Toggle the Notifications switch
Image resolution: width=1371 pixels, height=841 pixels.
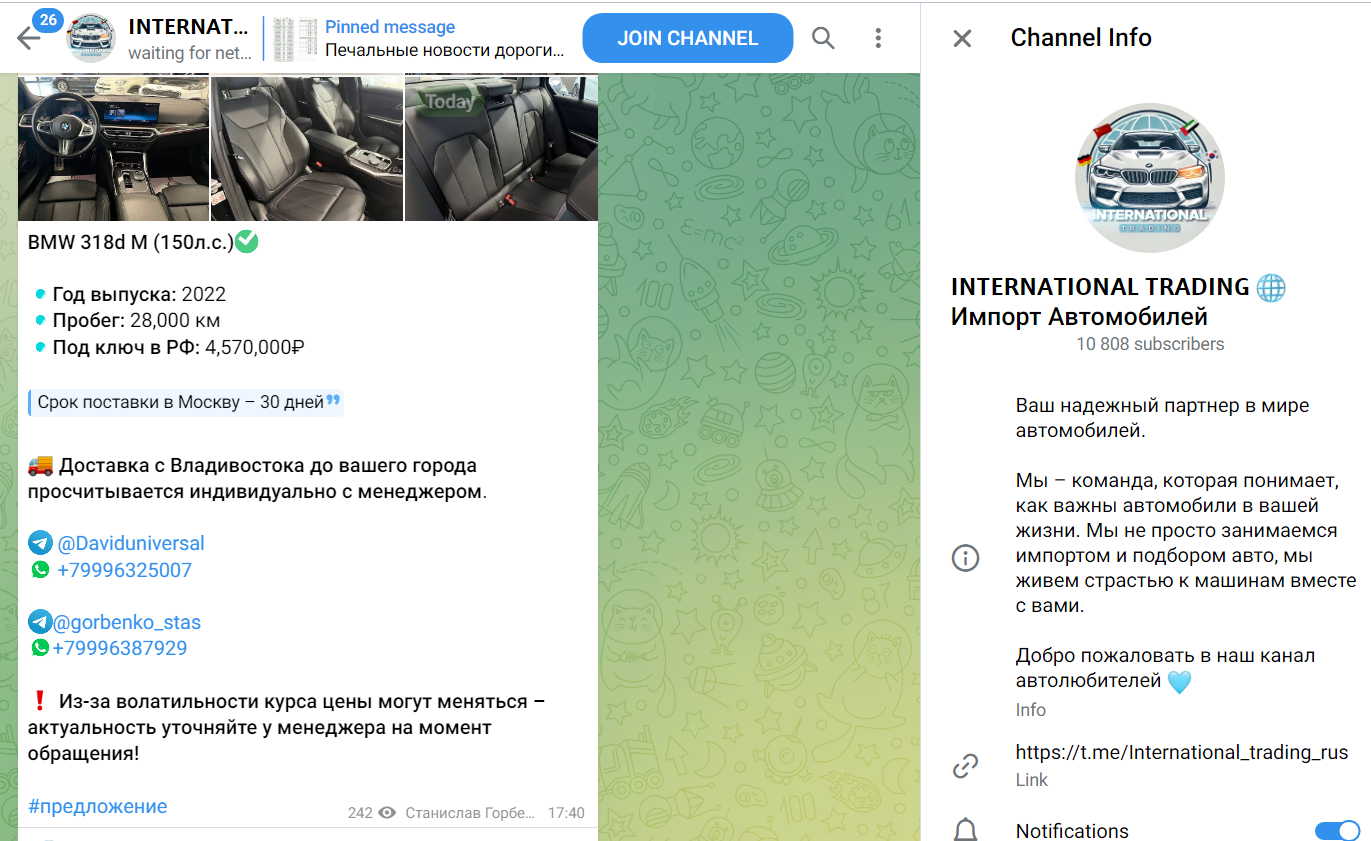tap(1337, 831)
